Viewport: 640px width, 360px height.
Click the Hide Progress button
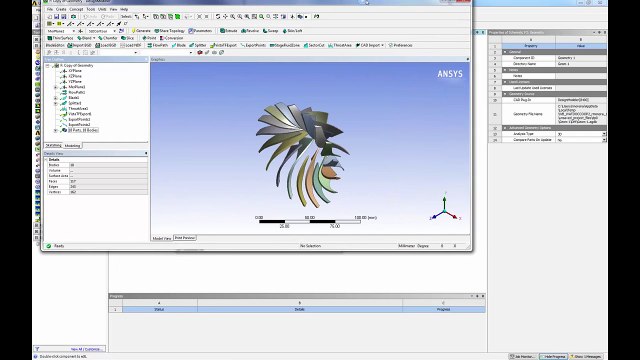coord(553,356)
